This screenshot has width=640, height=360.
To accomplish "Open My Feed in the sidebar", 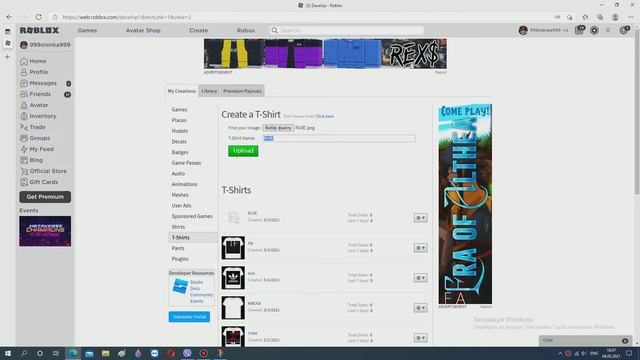I will coord(37,149).
